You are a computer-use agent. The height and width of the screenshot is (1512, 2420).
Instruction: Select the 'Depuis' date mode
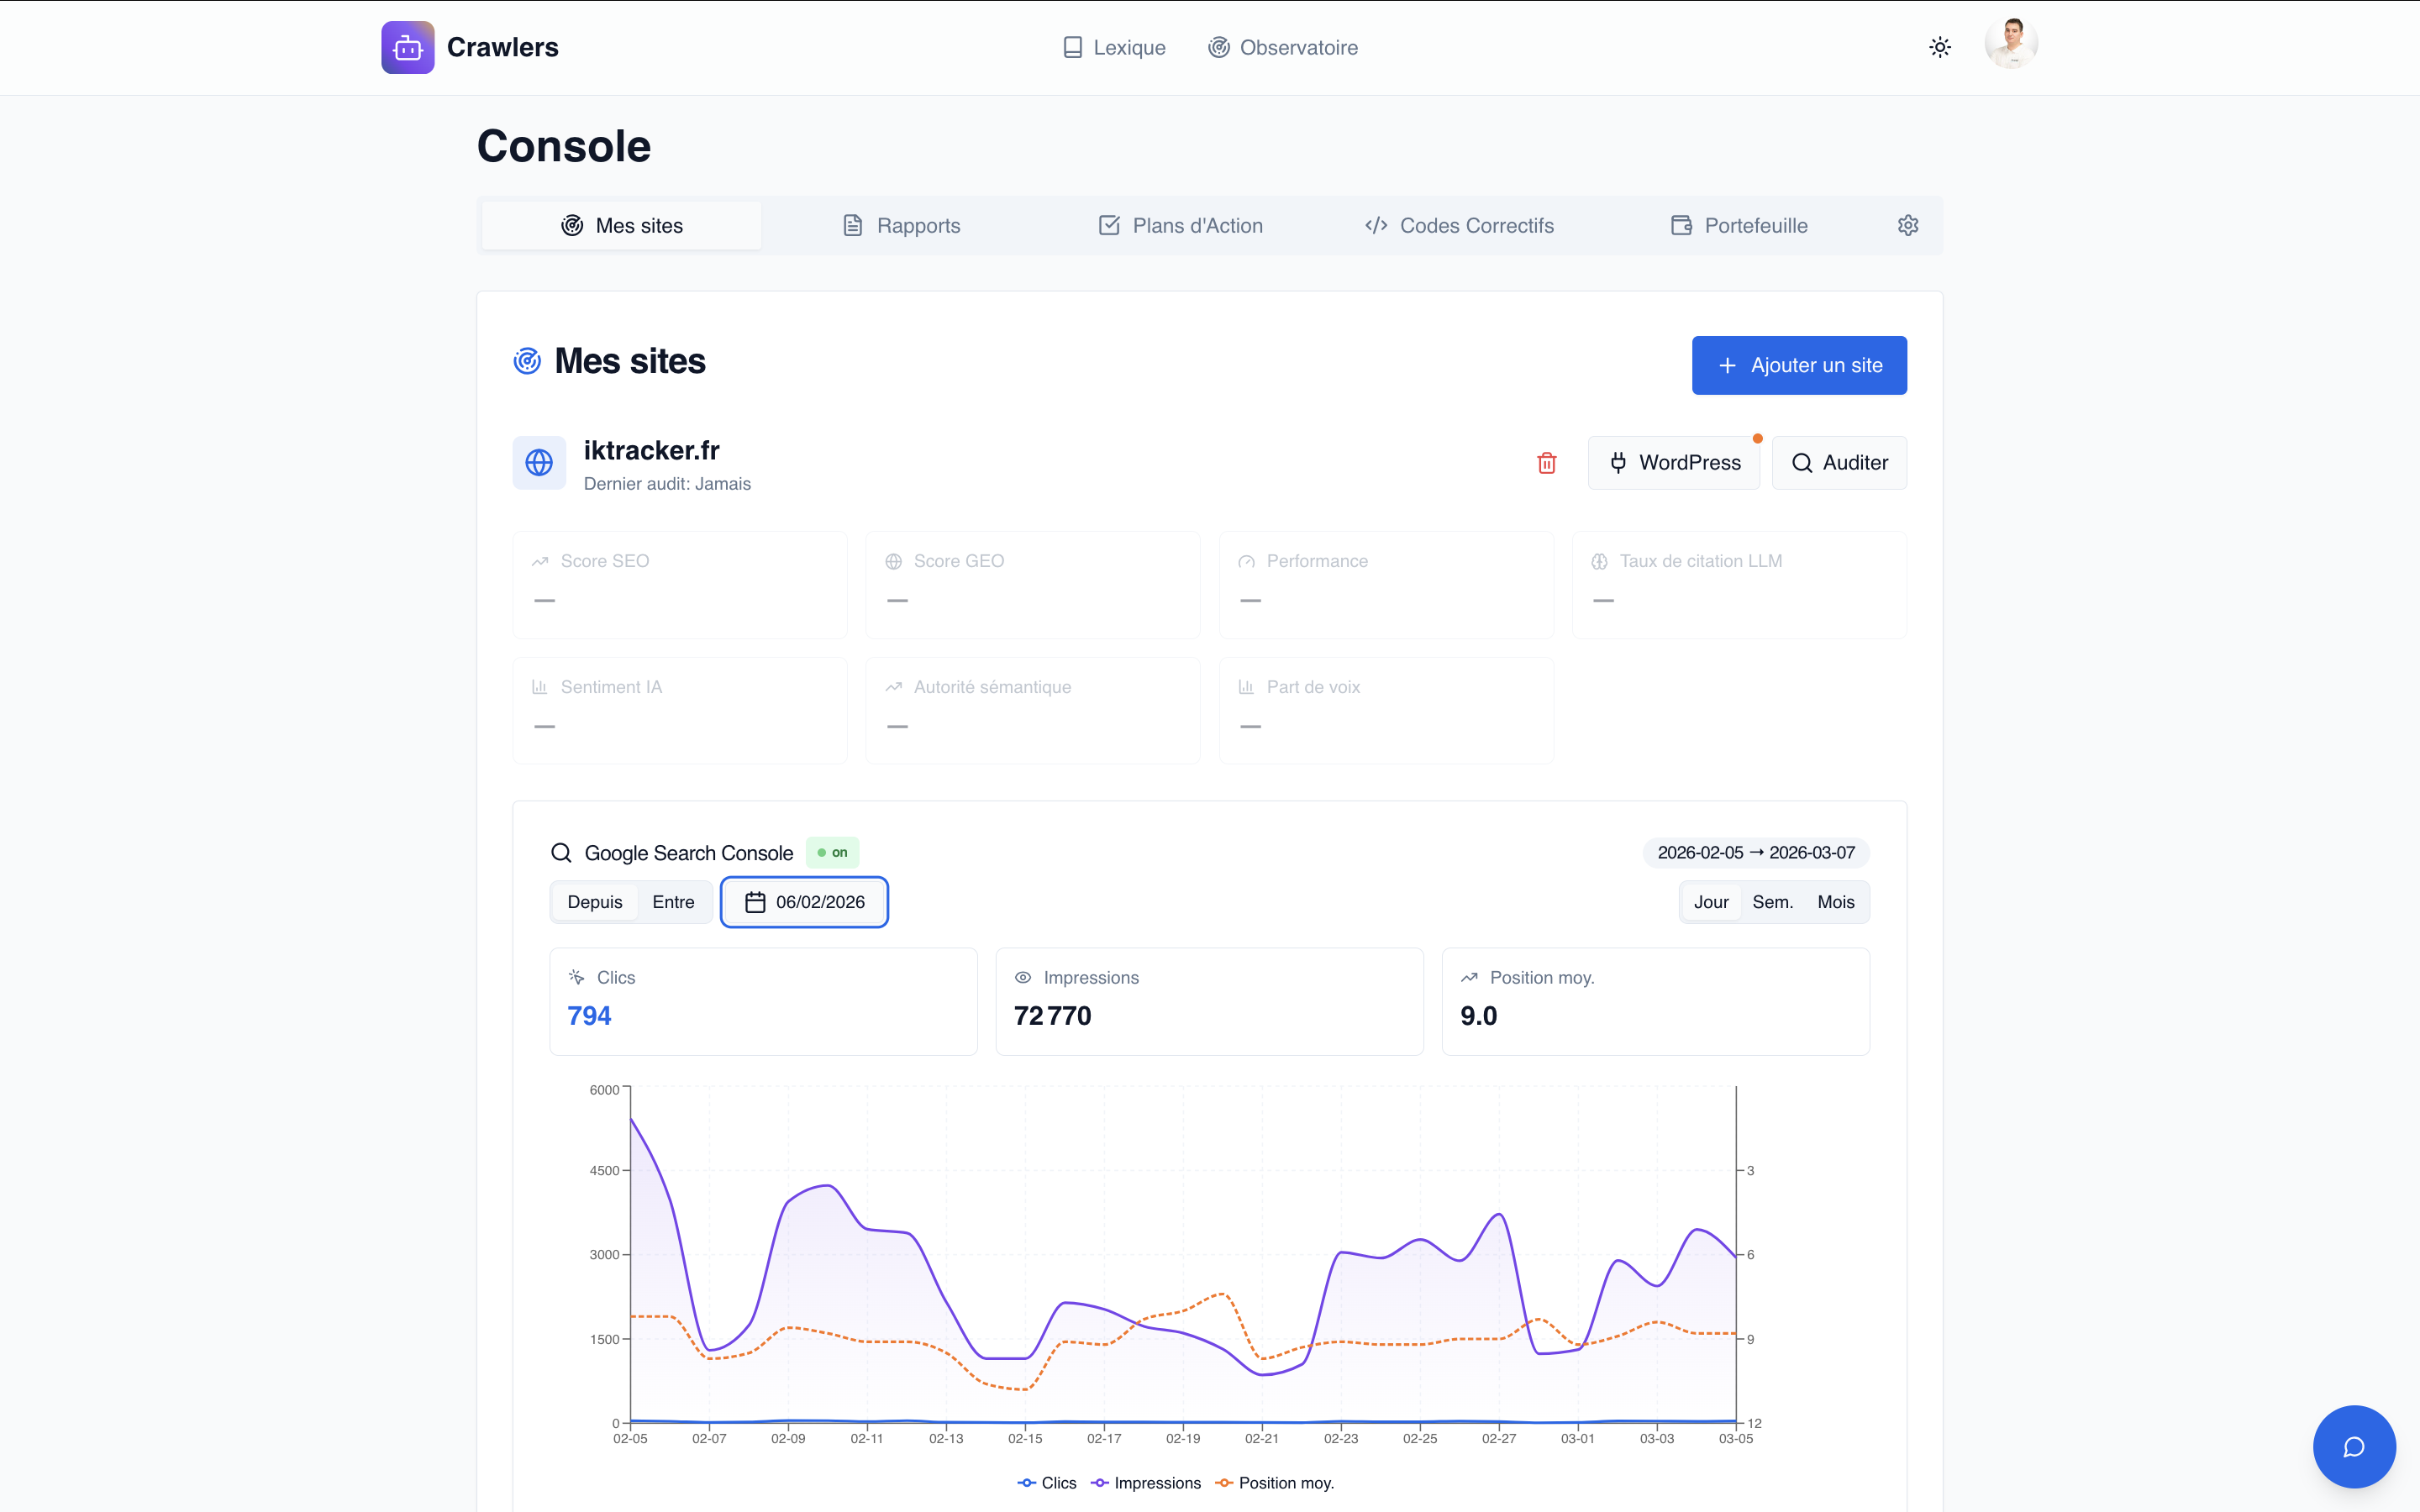pos(594,901)
